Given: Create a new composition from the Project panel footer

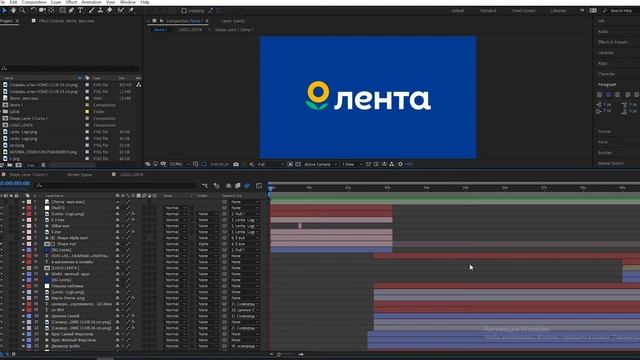Looking at the screenshot, I should (x=18, y=165).
